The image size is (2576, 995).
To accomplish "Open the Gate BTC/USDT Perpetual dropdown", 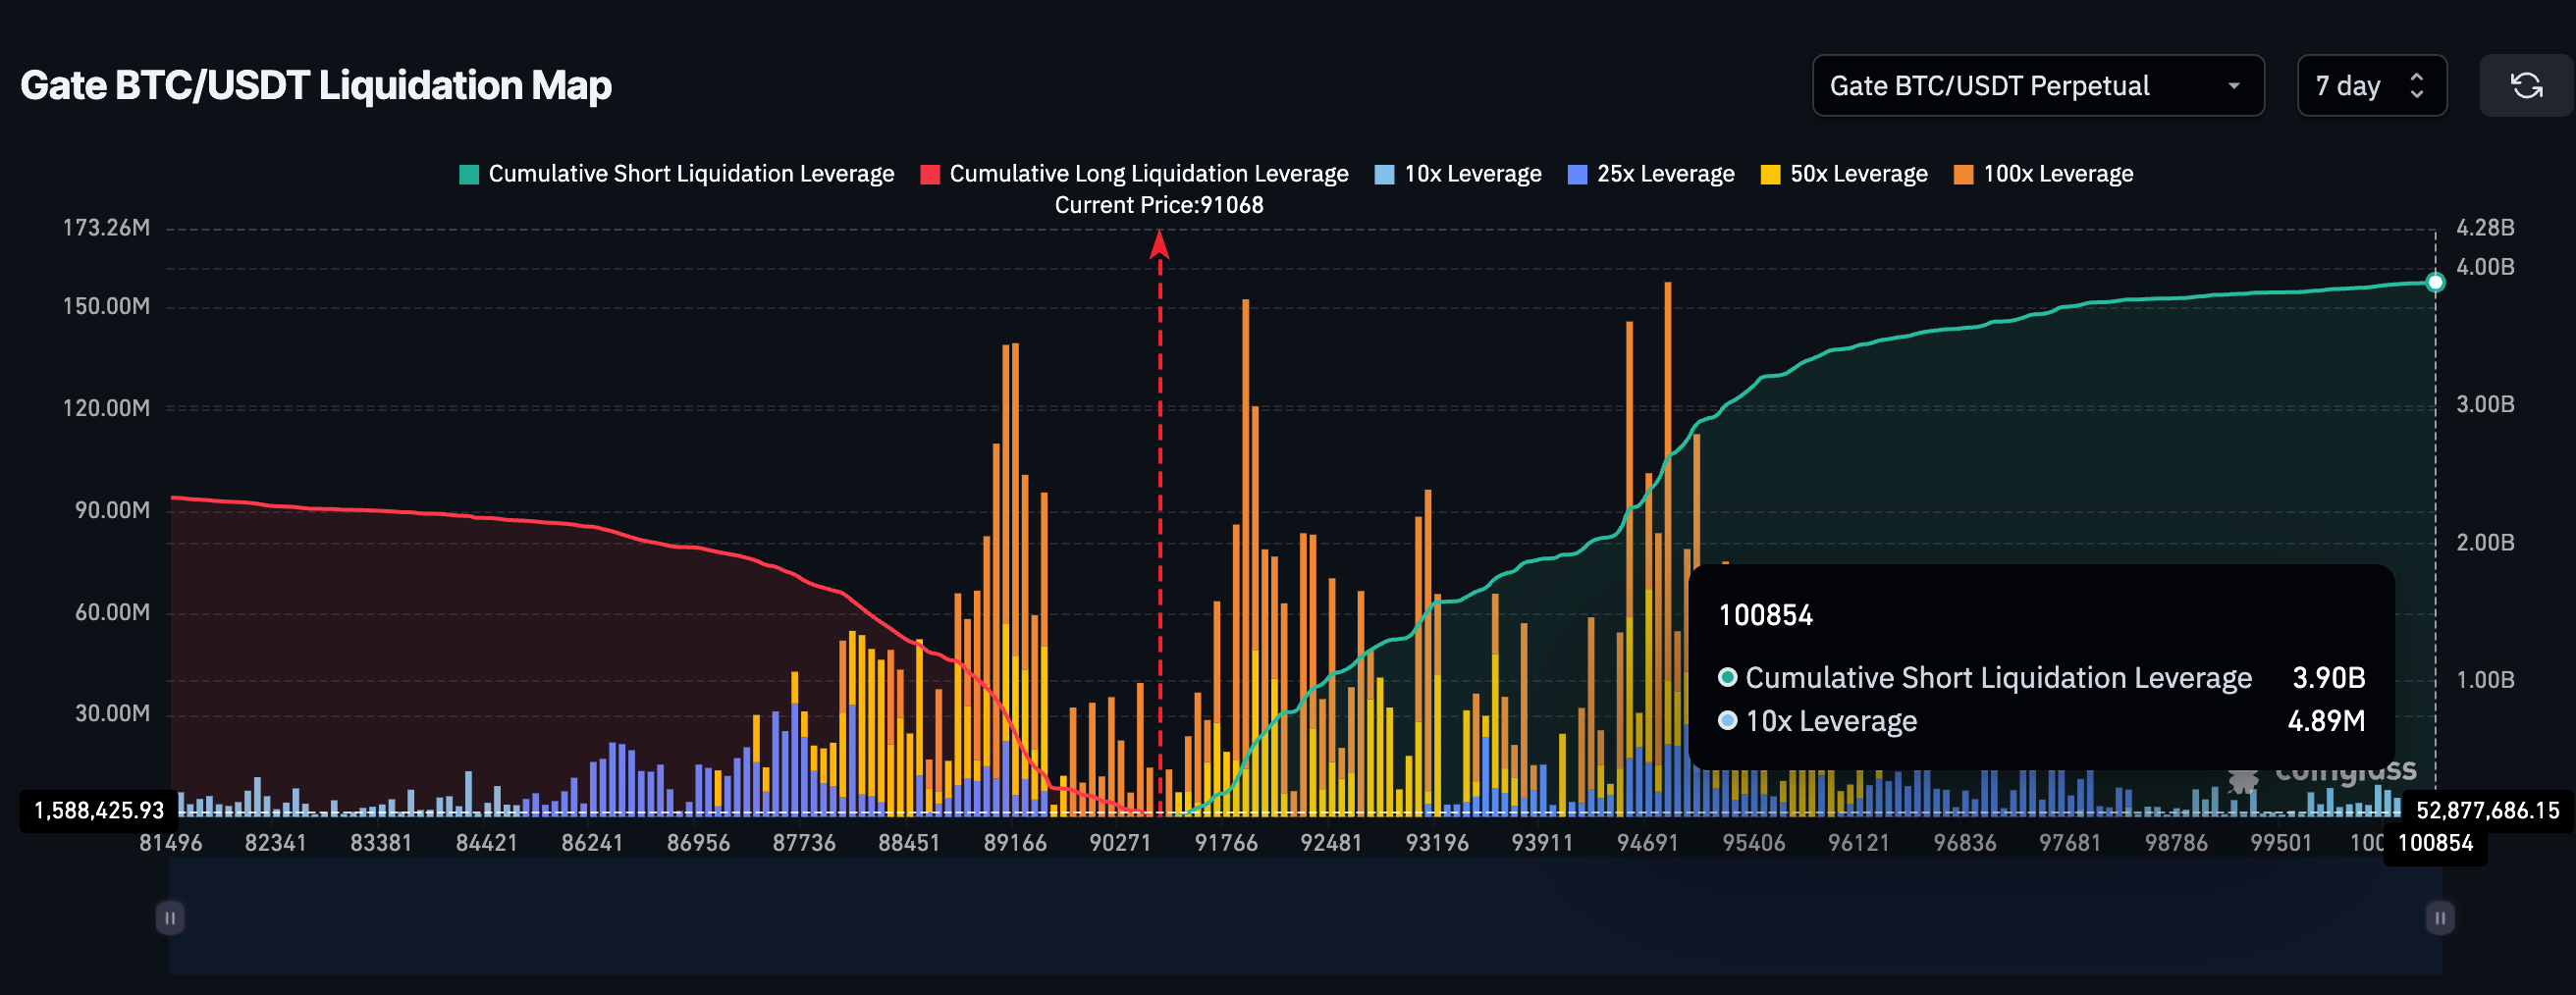I will pyautogui.click(x=2038, y=86).
